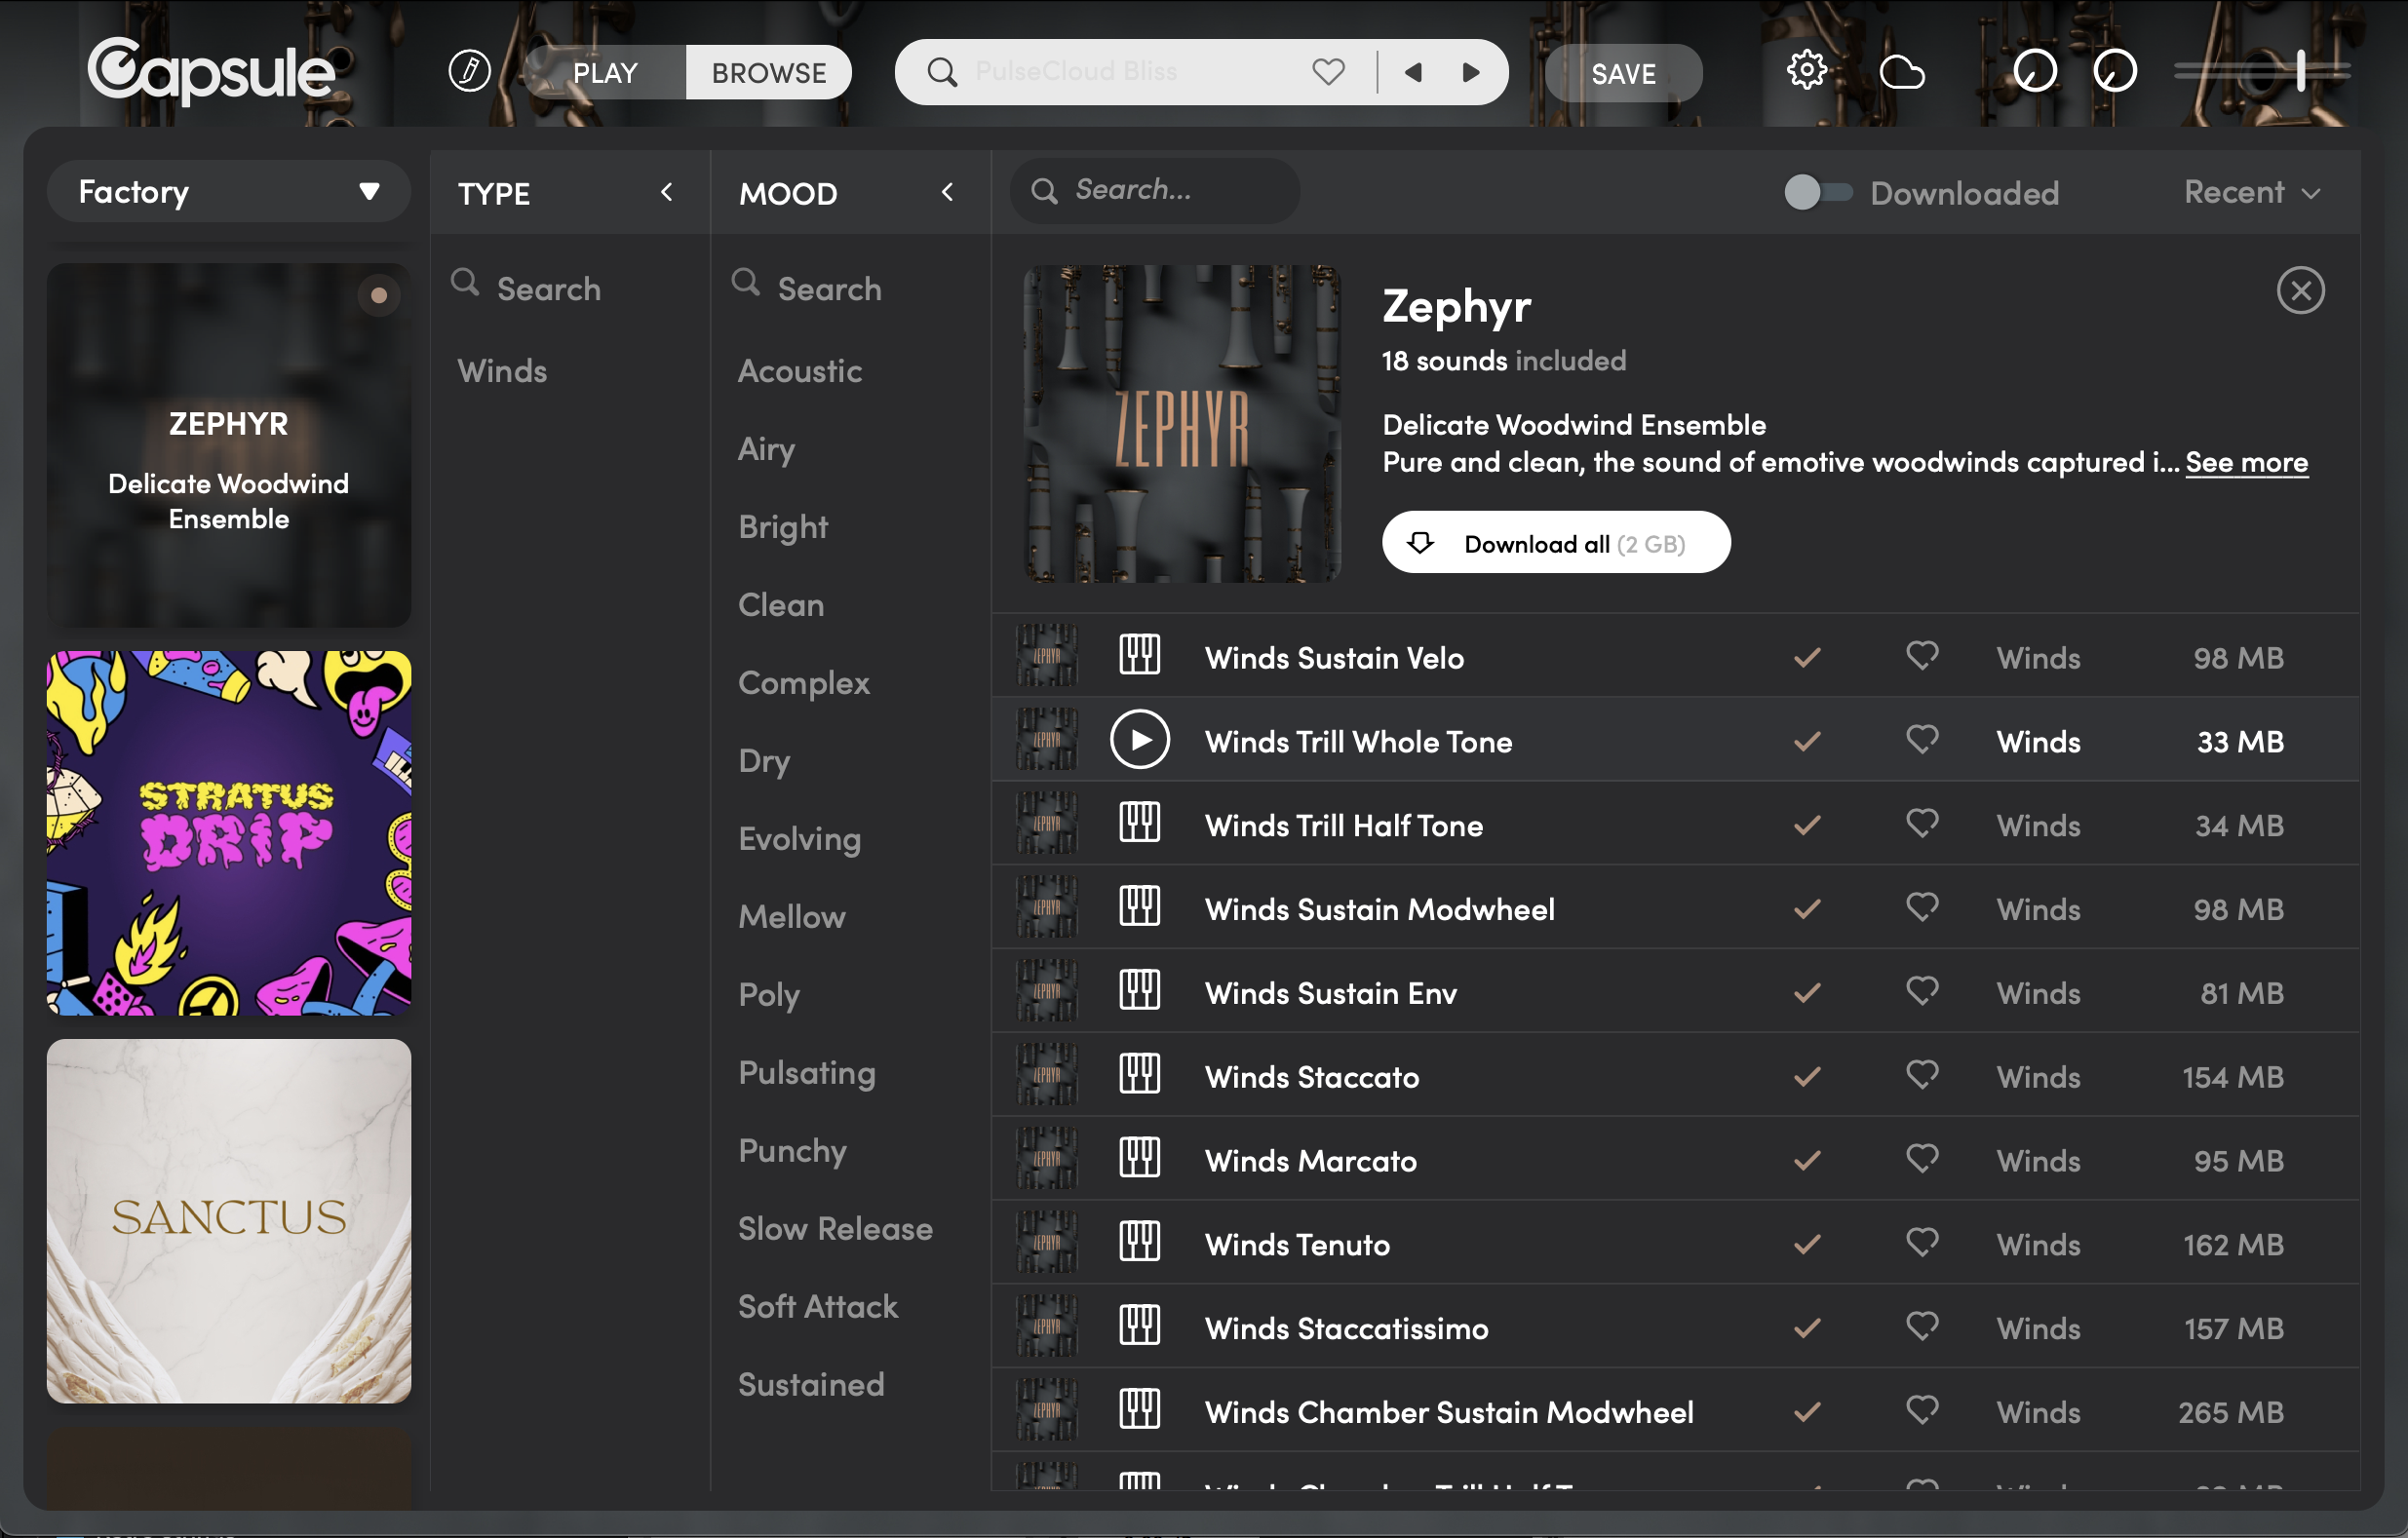Go to next preset arrow
This screenshot has height=1538, width=2408.
pos(1471,72)
